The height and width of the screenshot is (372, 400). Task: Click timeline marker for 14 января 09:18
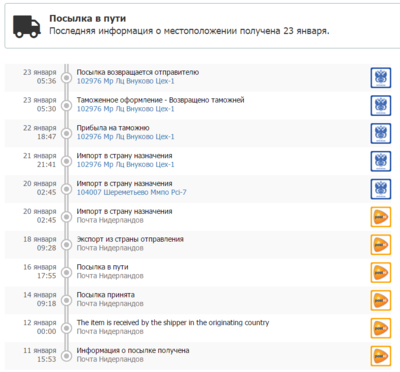click(x=67, y=300)
